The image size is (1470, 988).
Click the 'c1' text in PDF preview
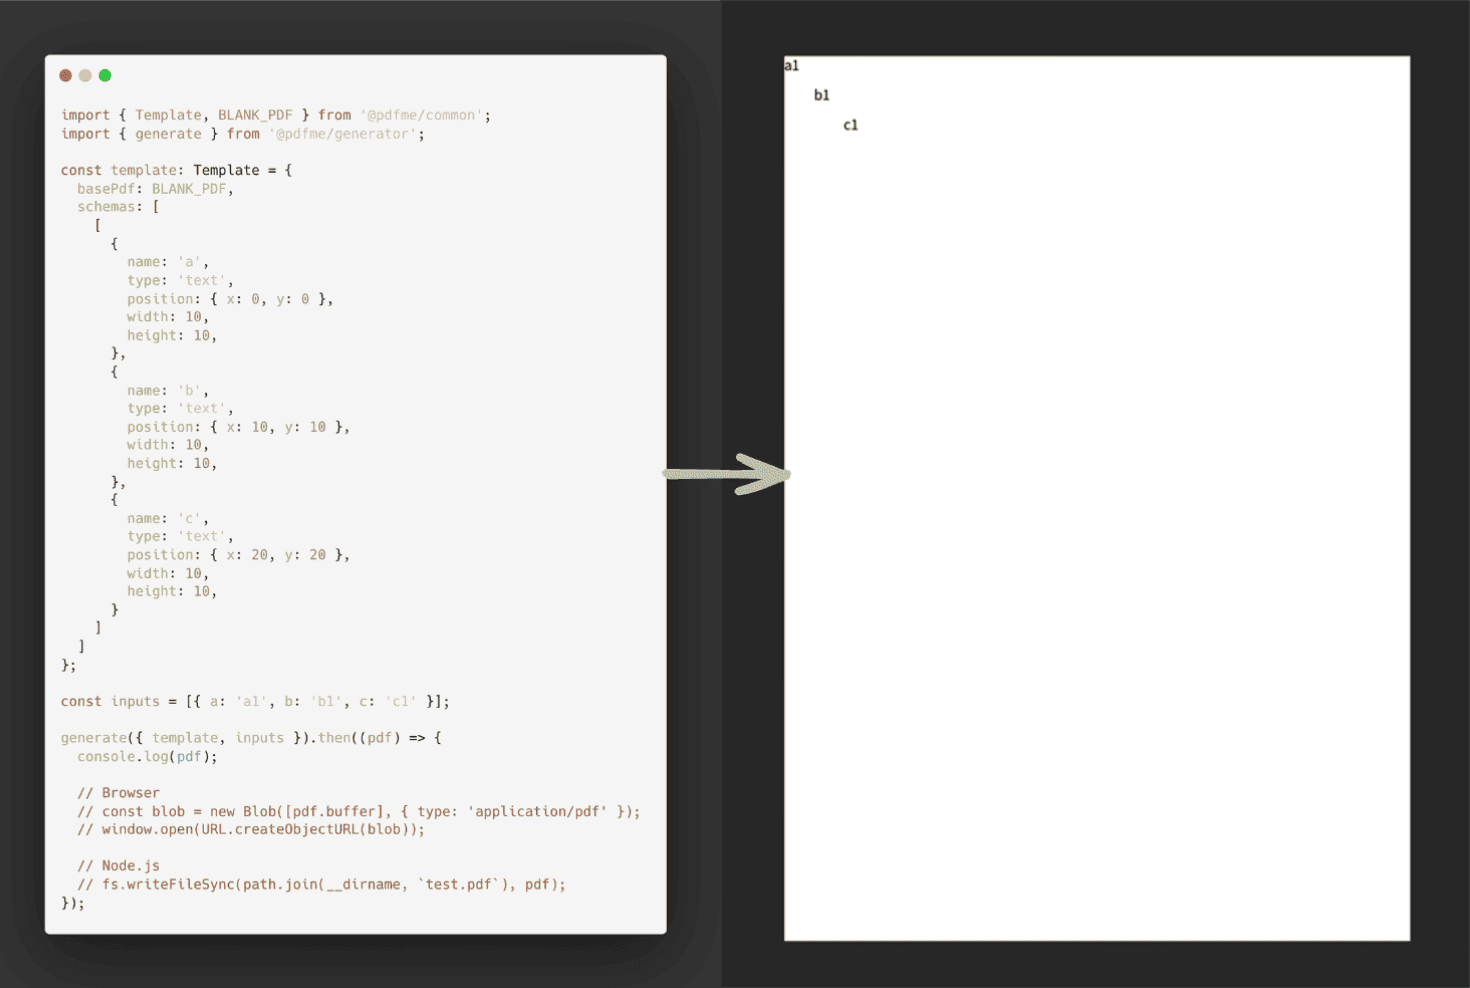(851, 125)
